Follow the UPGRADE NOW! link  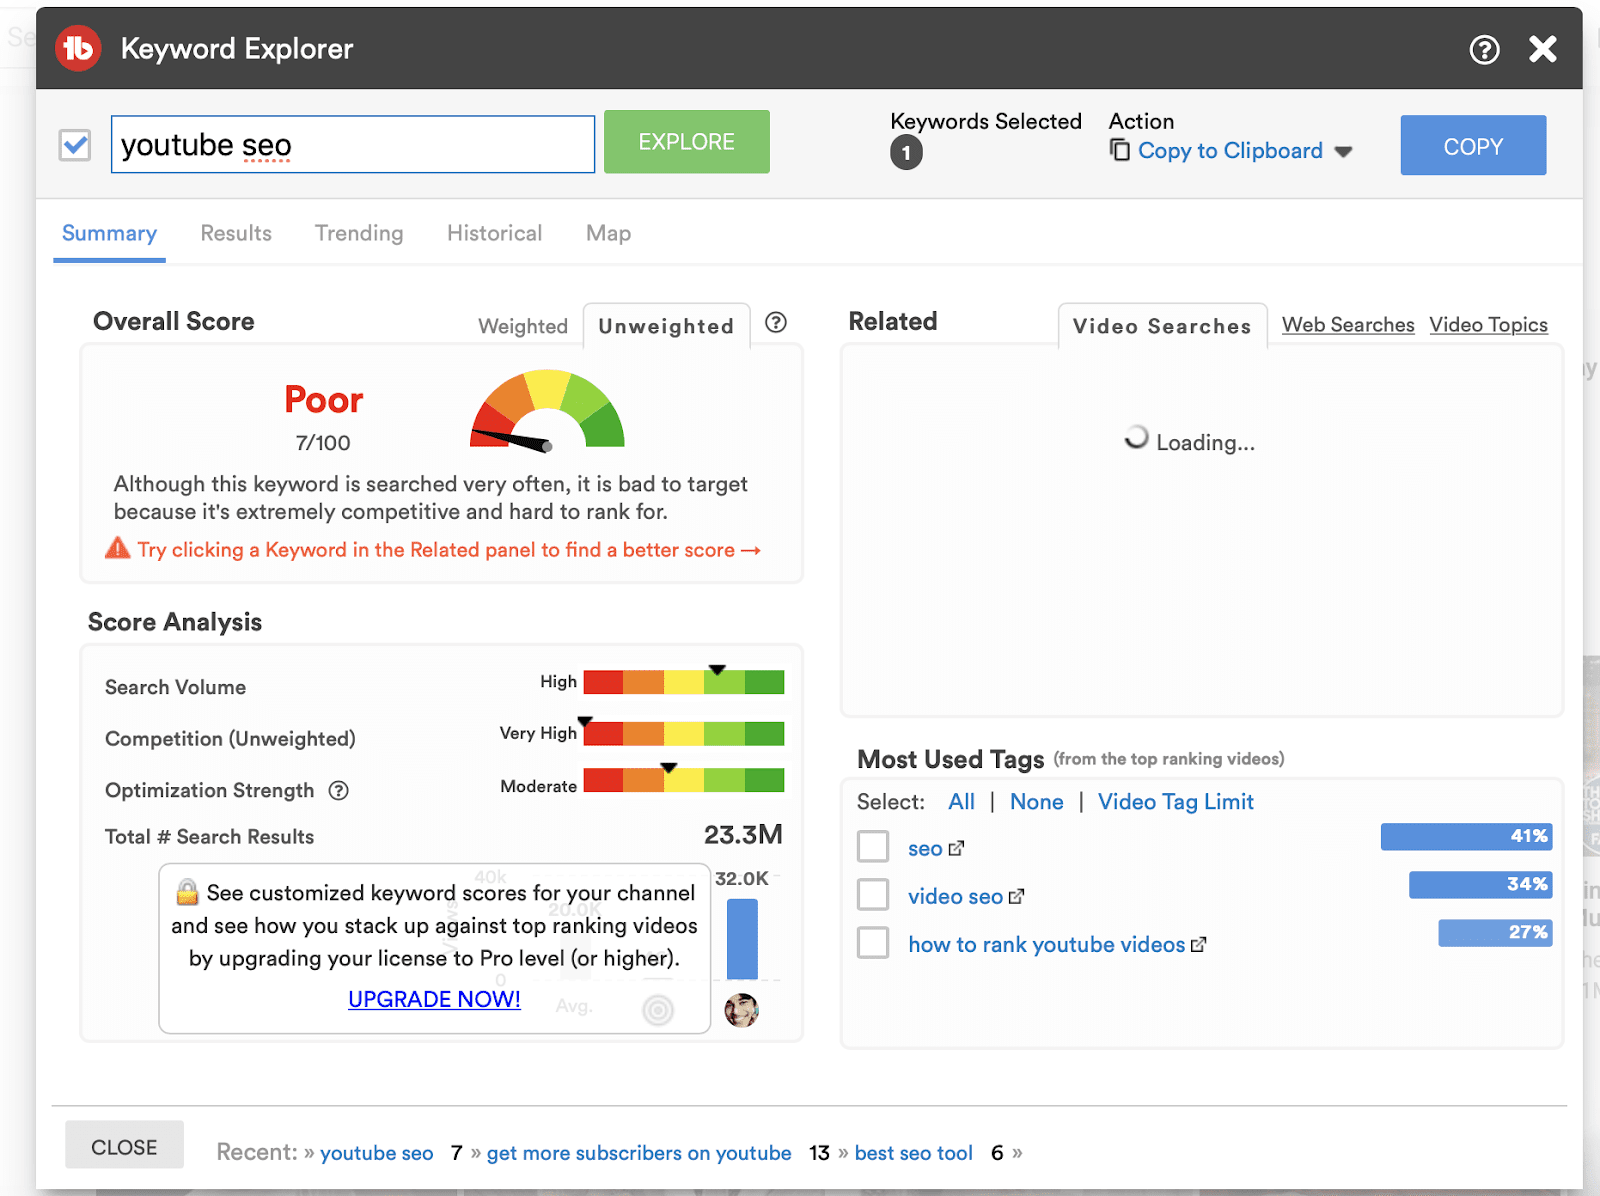434,999
